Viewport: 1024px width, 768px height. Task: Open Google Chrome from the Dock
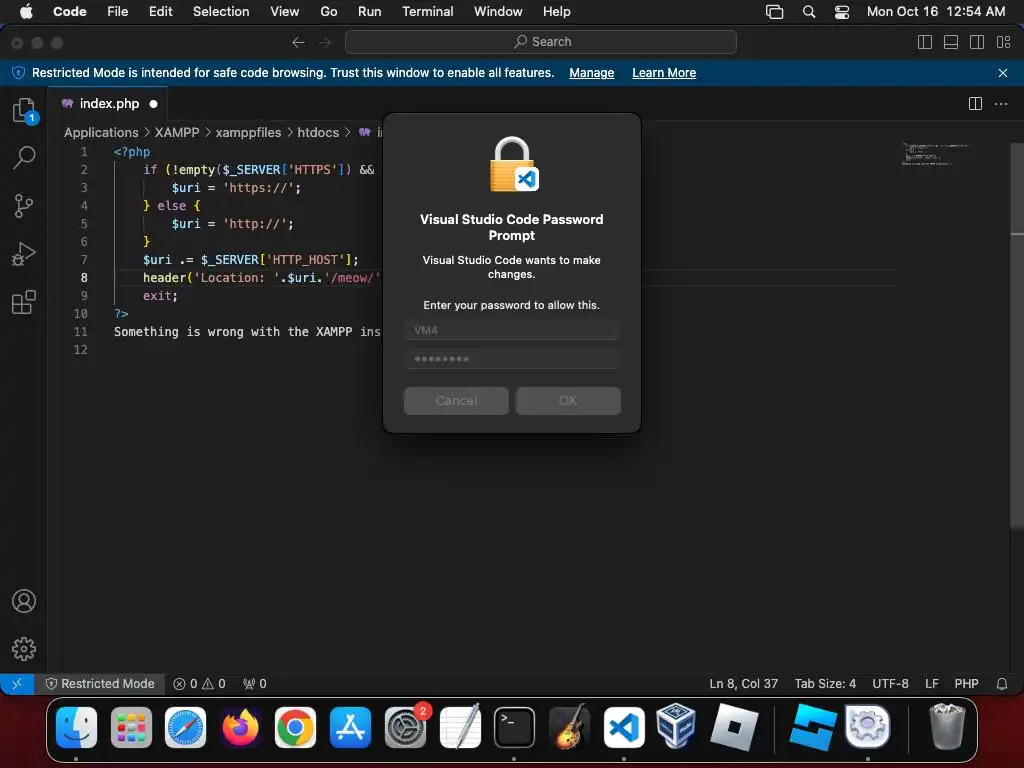[295, 727]
